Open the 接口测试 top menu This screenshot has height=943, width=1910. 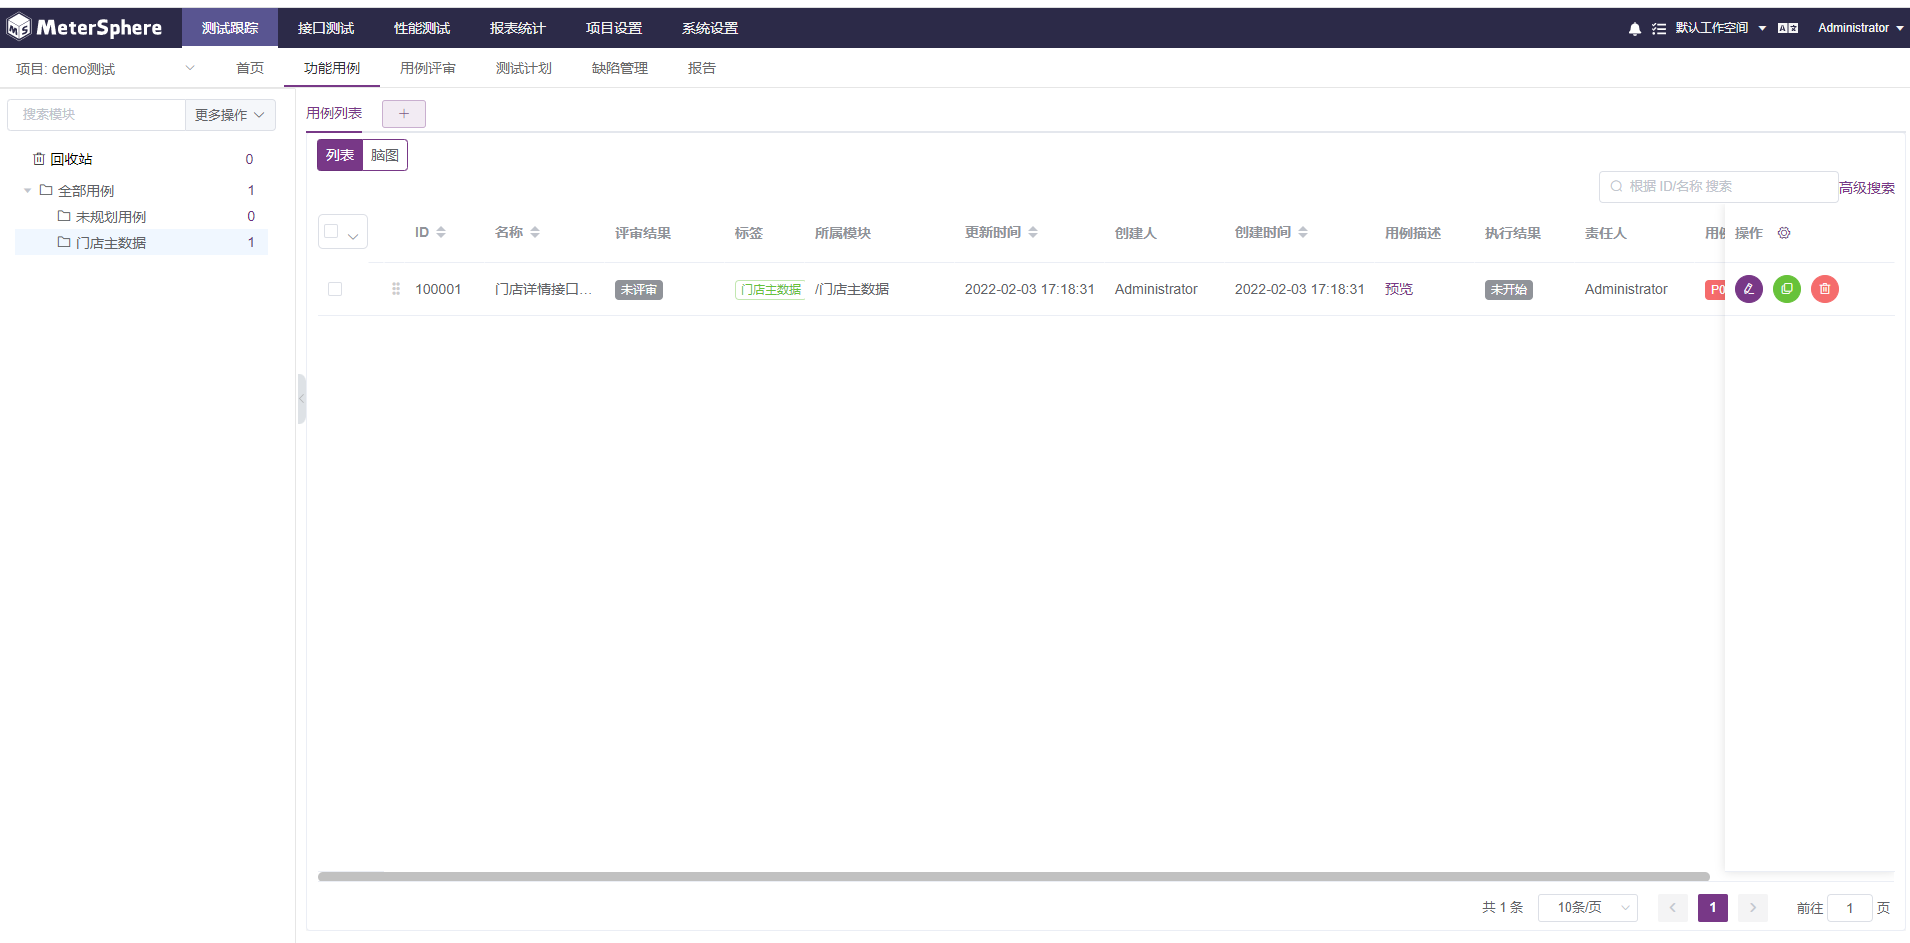326,28
